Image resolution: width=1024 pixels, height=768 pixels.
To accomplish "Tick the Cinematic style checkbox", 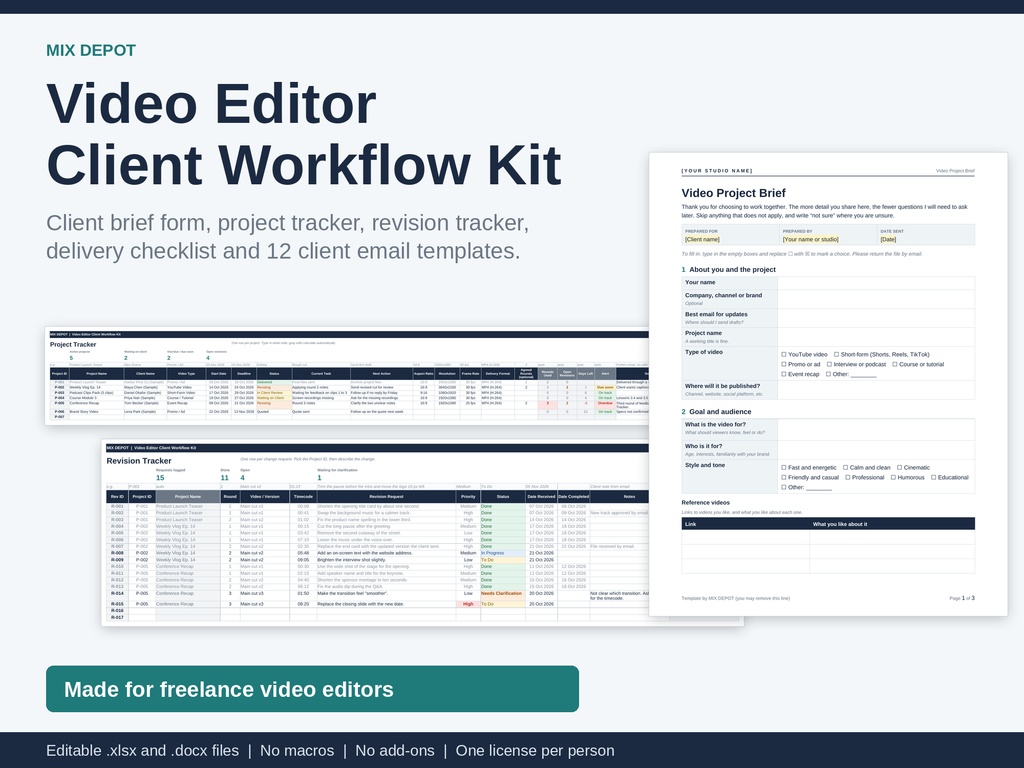I will point(899,468).
